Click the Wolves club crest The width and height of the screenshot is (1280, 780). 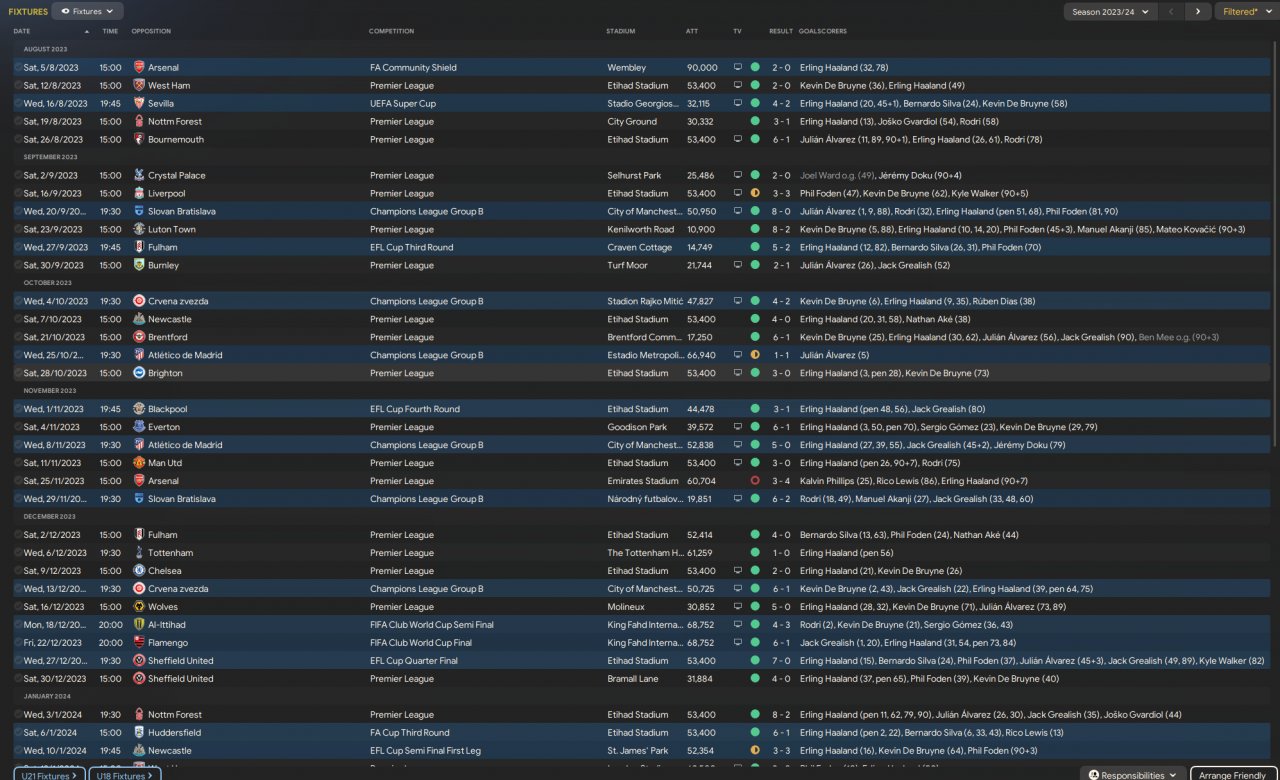tap(139, 607)
